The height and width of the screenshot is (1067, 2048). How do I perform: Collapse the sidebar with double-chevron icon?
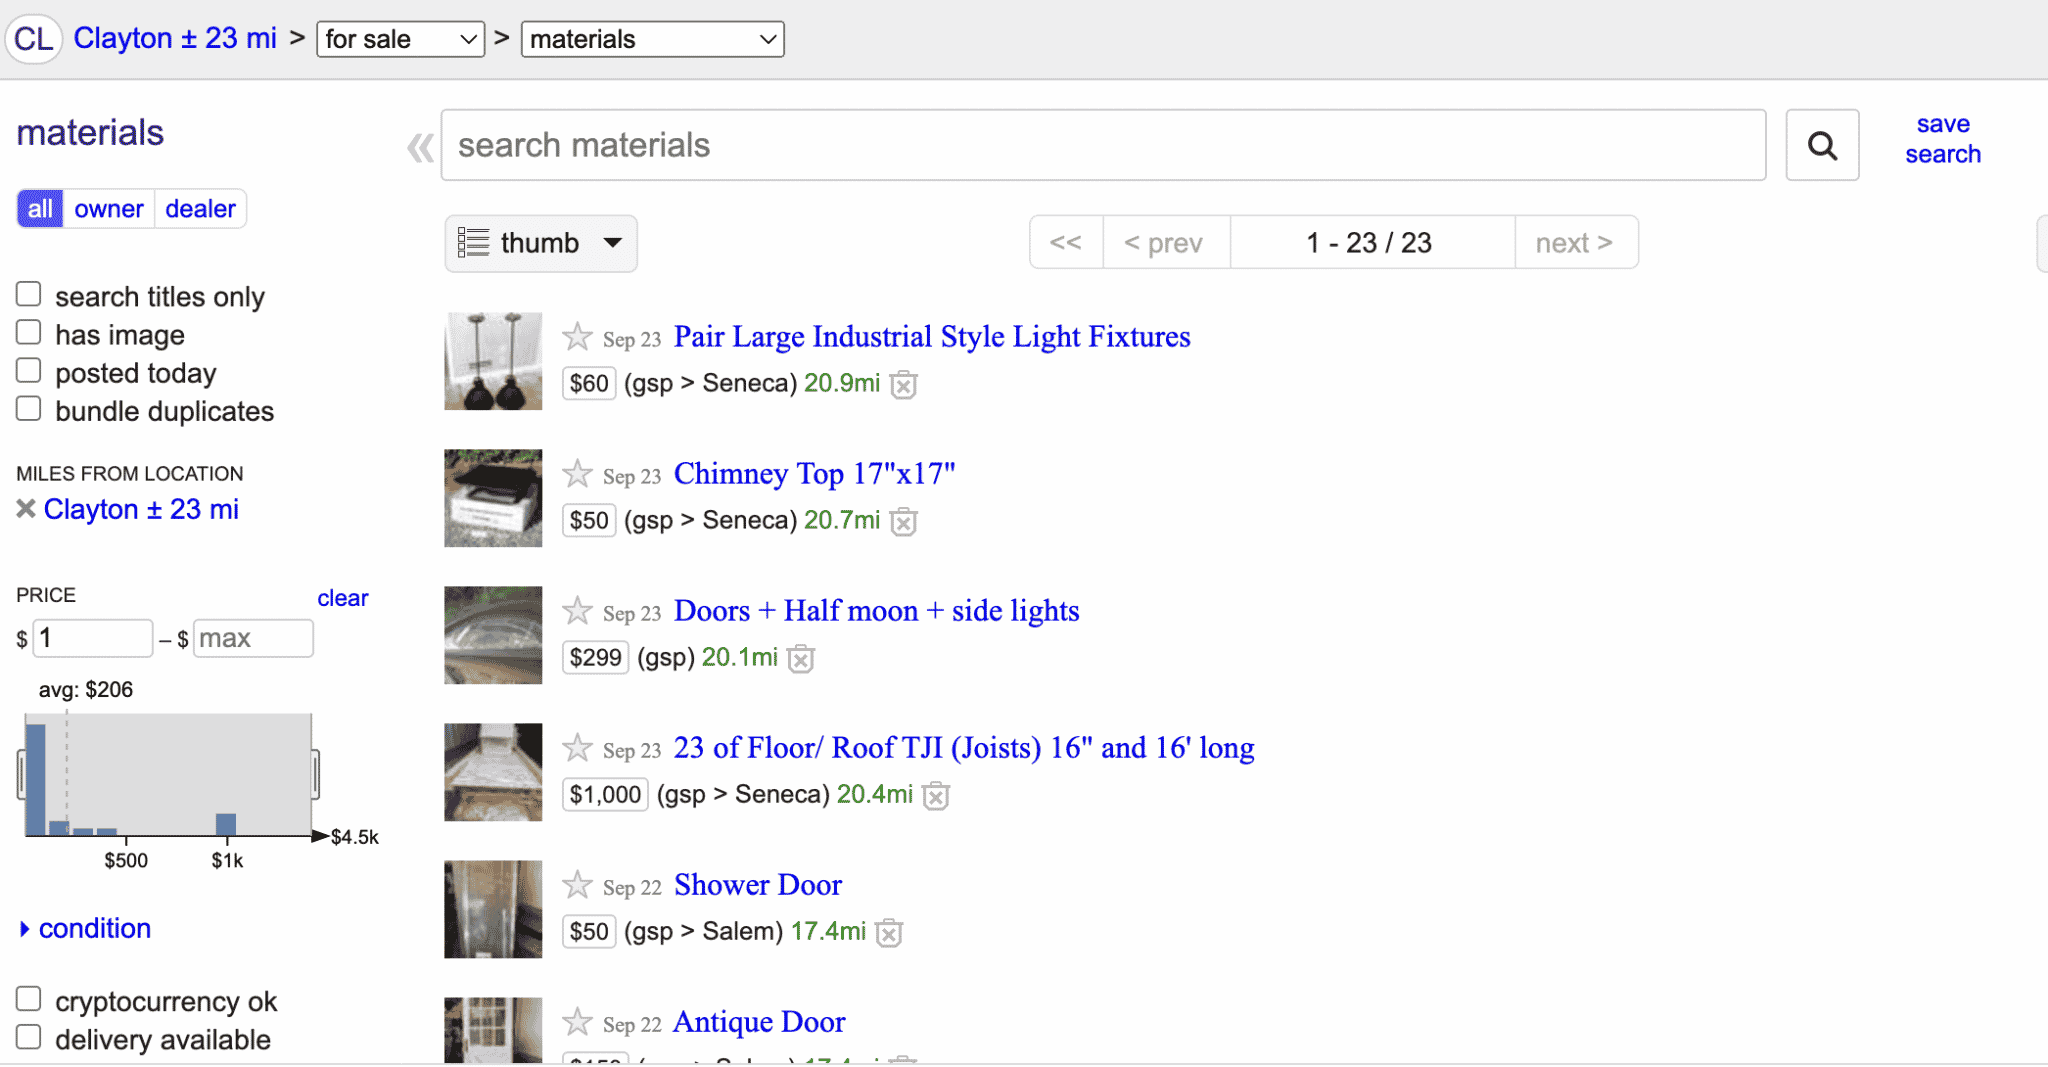(x=420, y=148)
